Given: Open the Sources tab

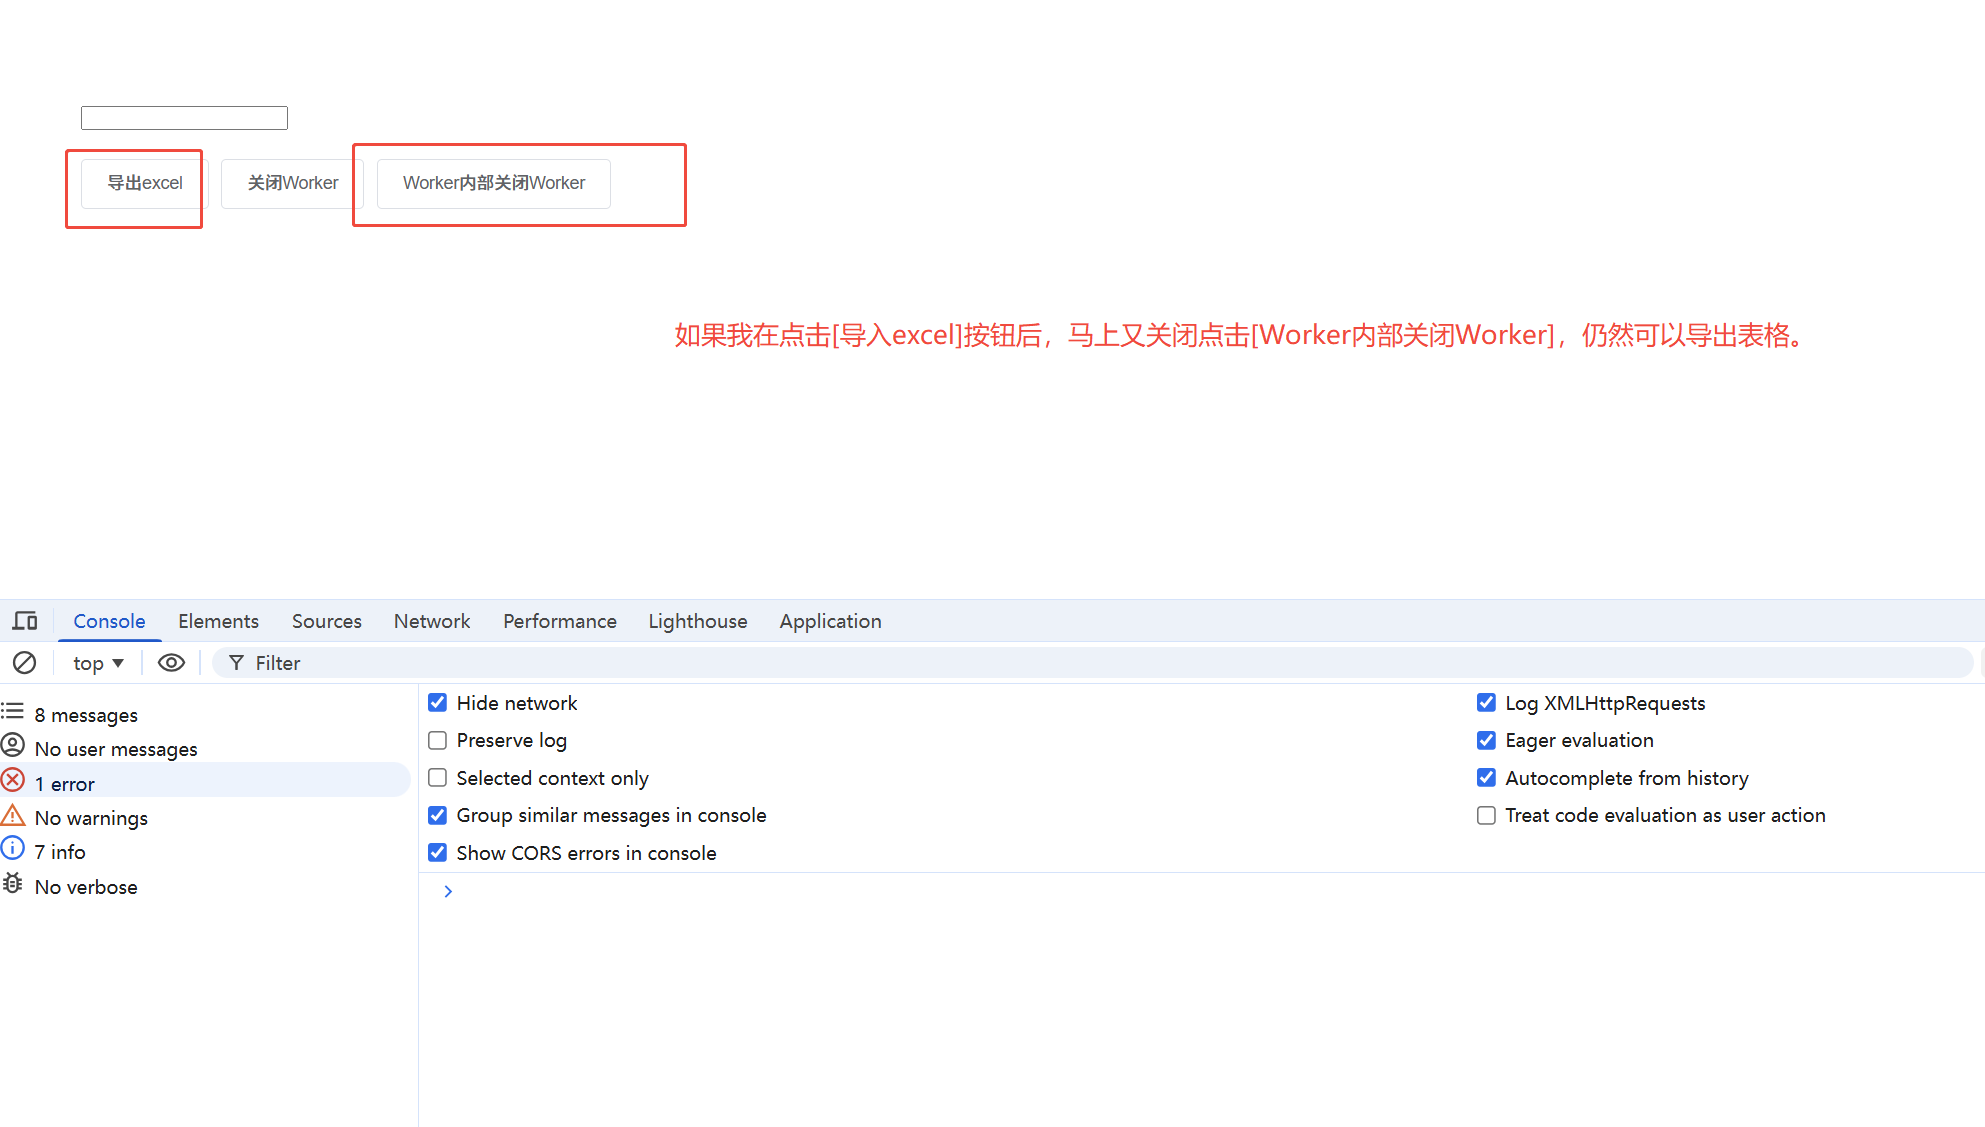Looking at the screenshot, I should coord(326,621).
